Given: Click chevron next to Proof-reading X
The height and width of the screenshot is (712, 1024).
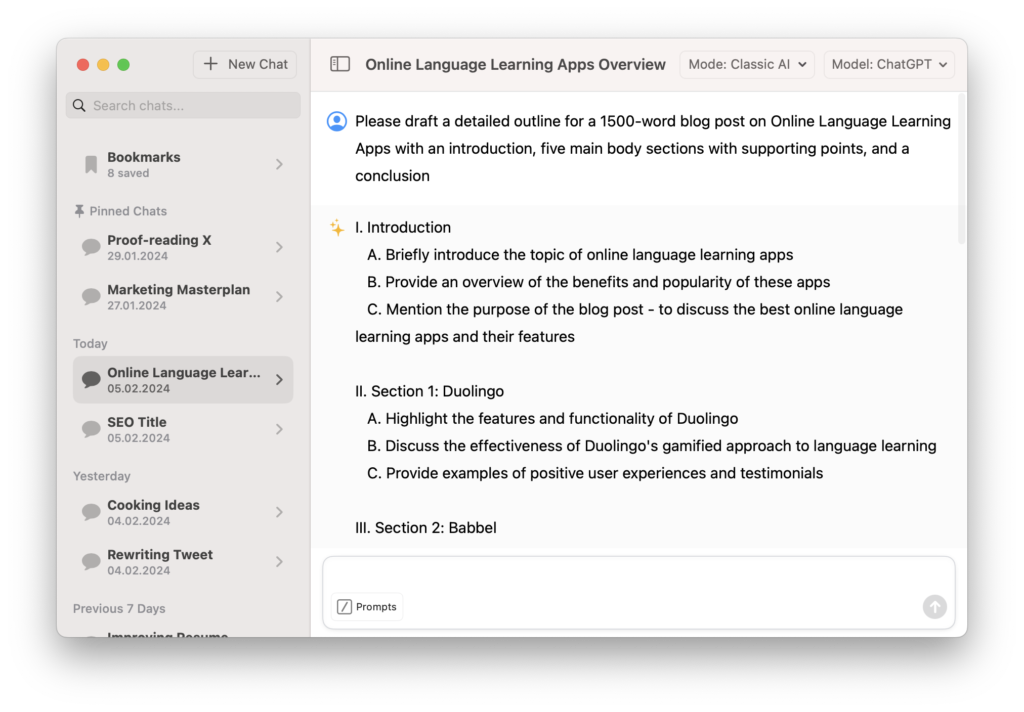Looking at the screenshot, I should [280, 247].
